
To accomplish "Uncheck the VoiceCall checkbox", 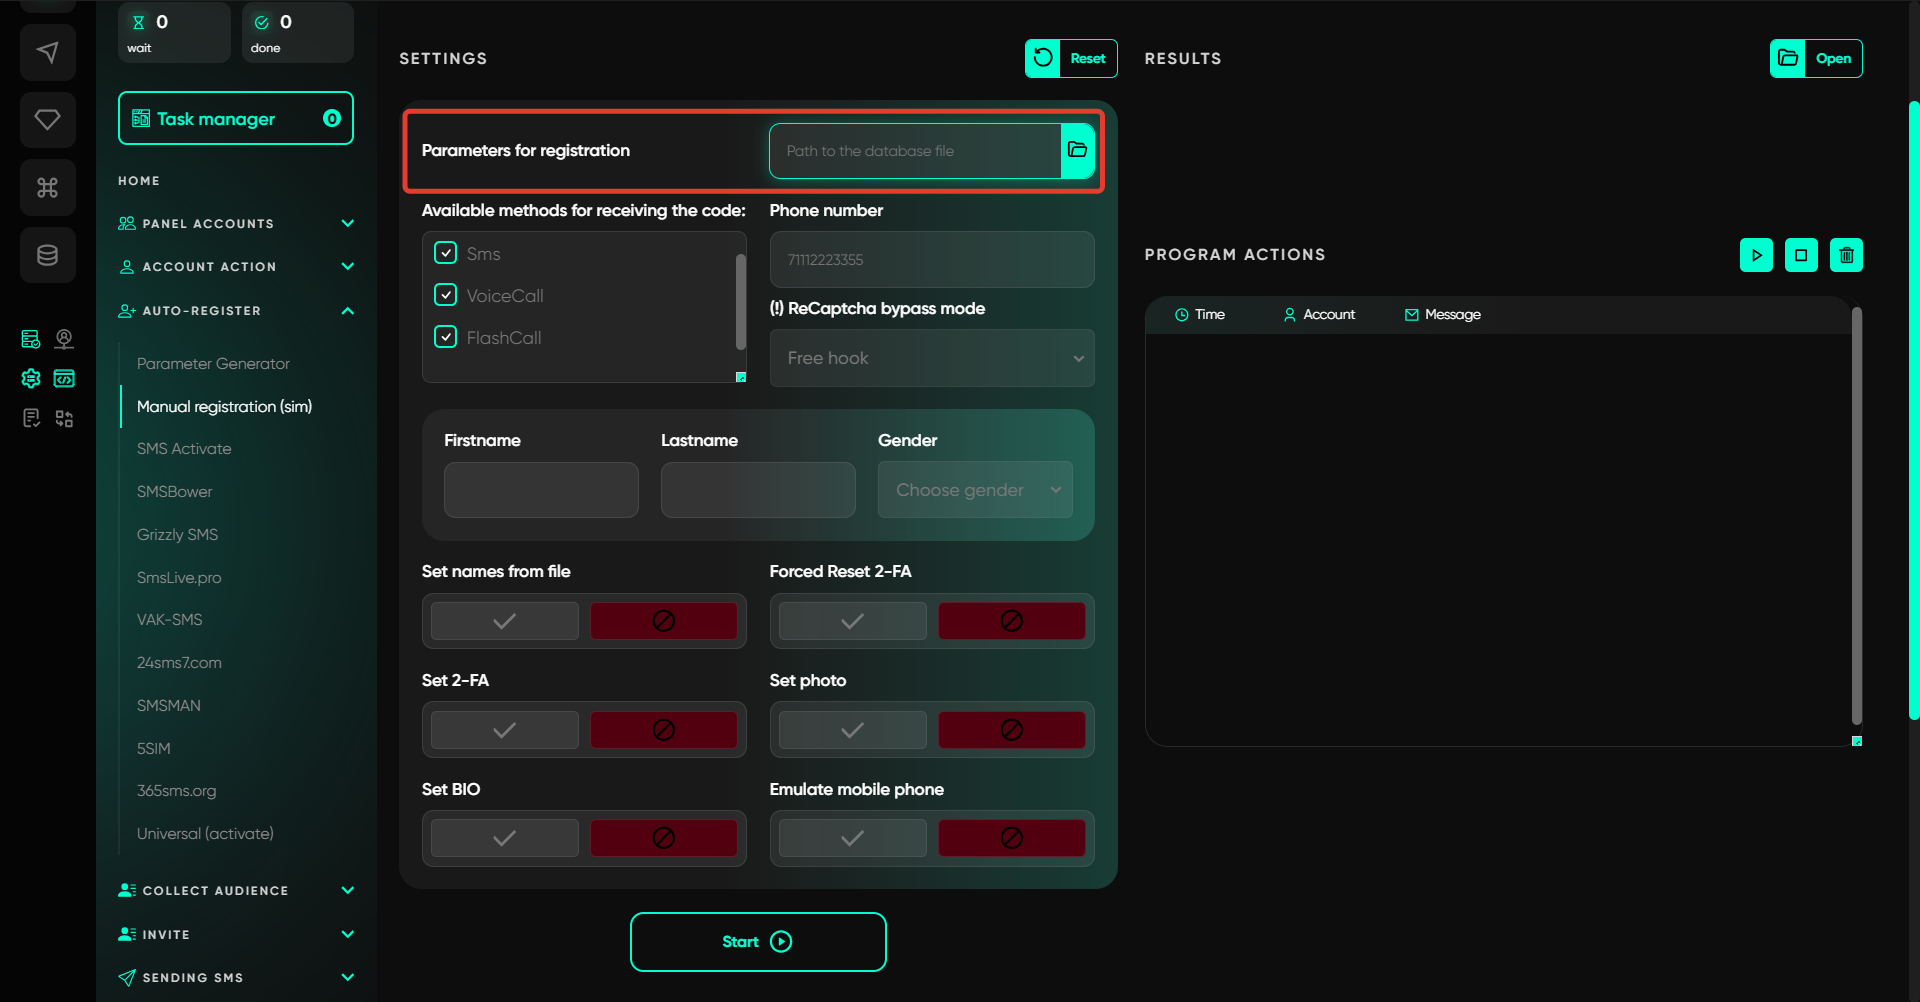I will [x=446, y=295].
